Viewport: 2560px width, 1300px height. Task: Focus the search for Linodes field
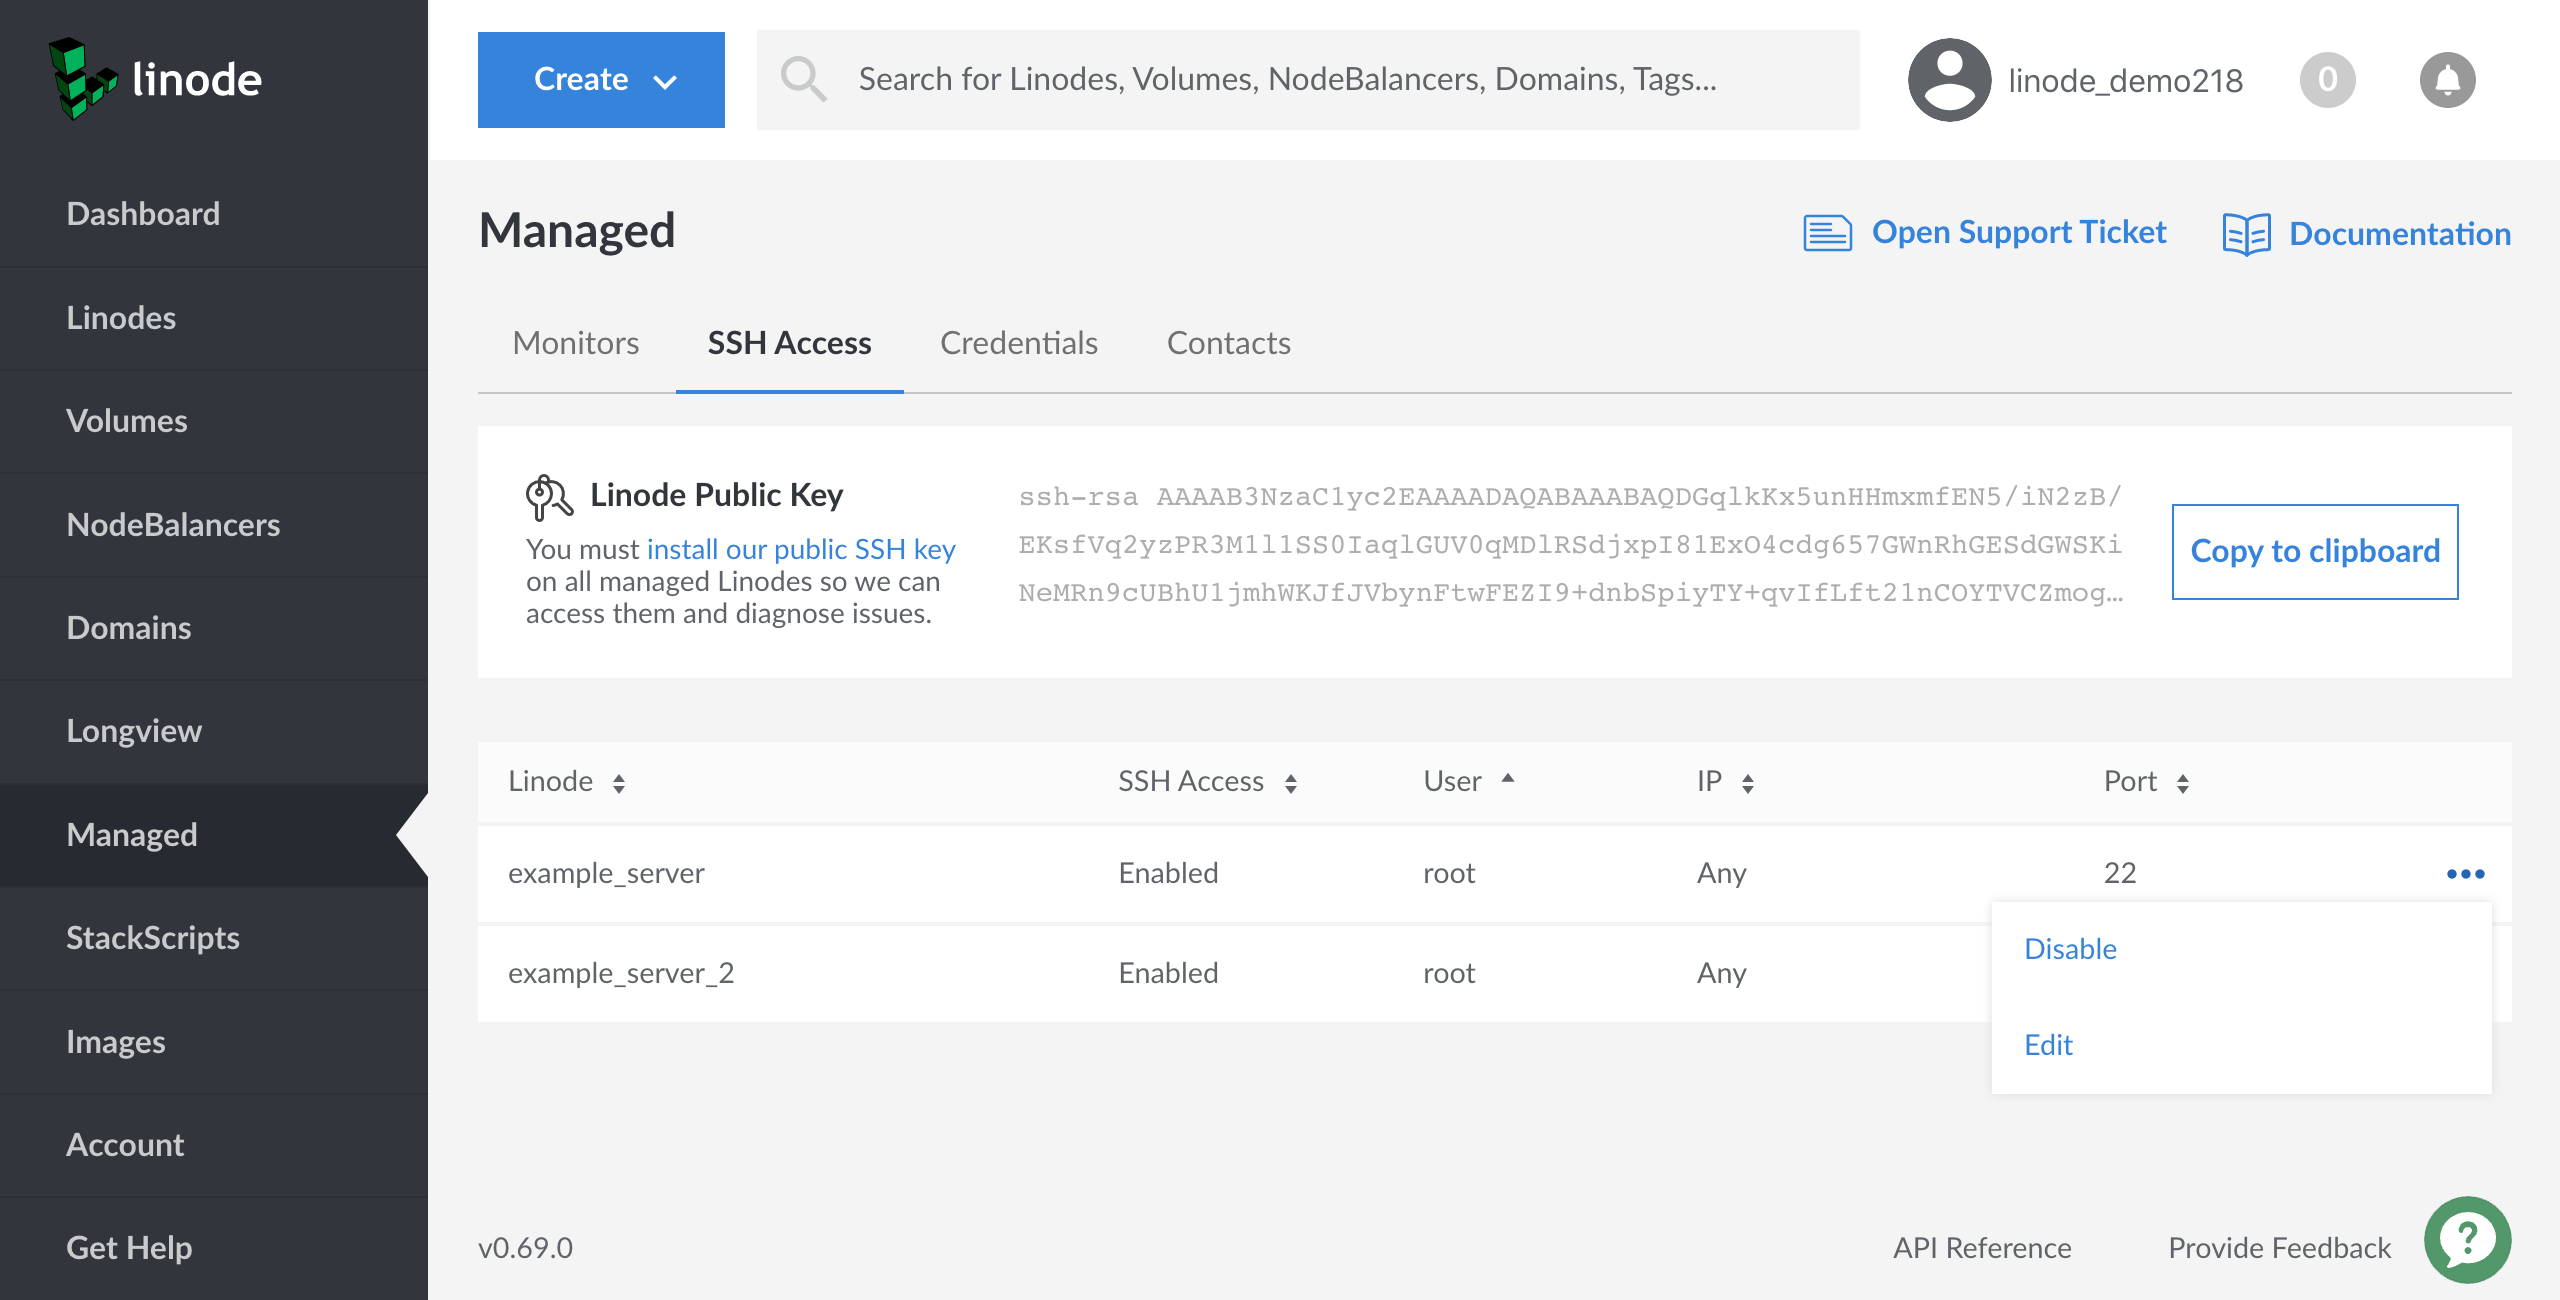click(1300, 80)
